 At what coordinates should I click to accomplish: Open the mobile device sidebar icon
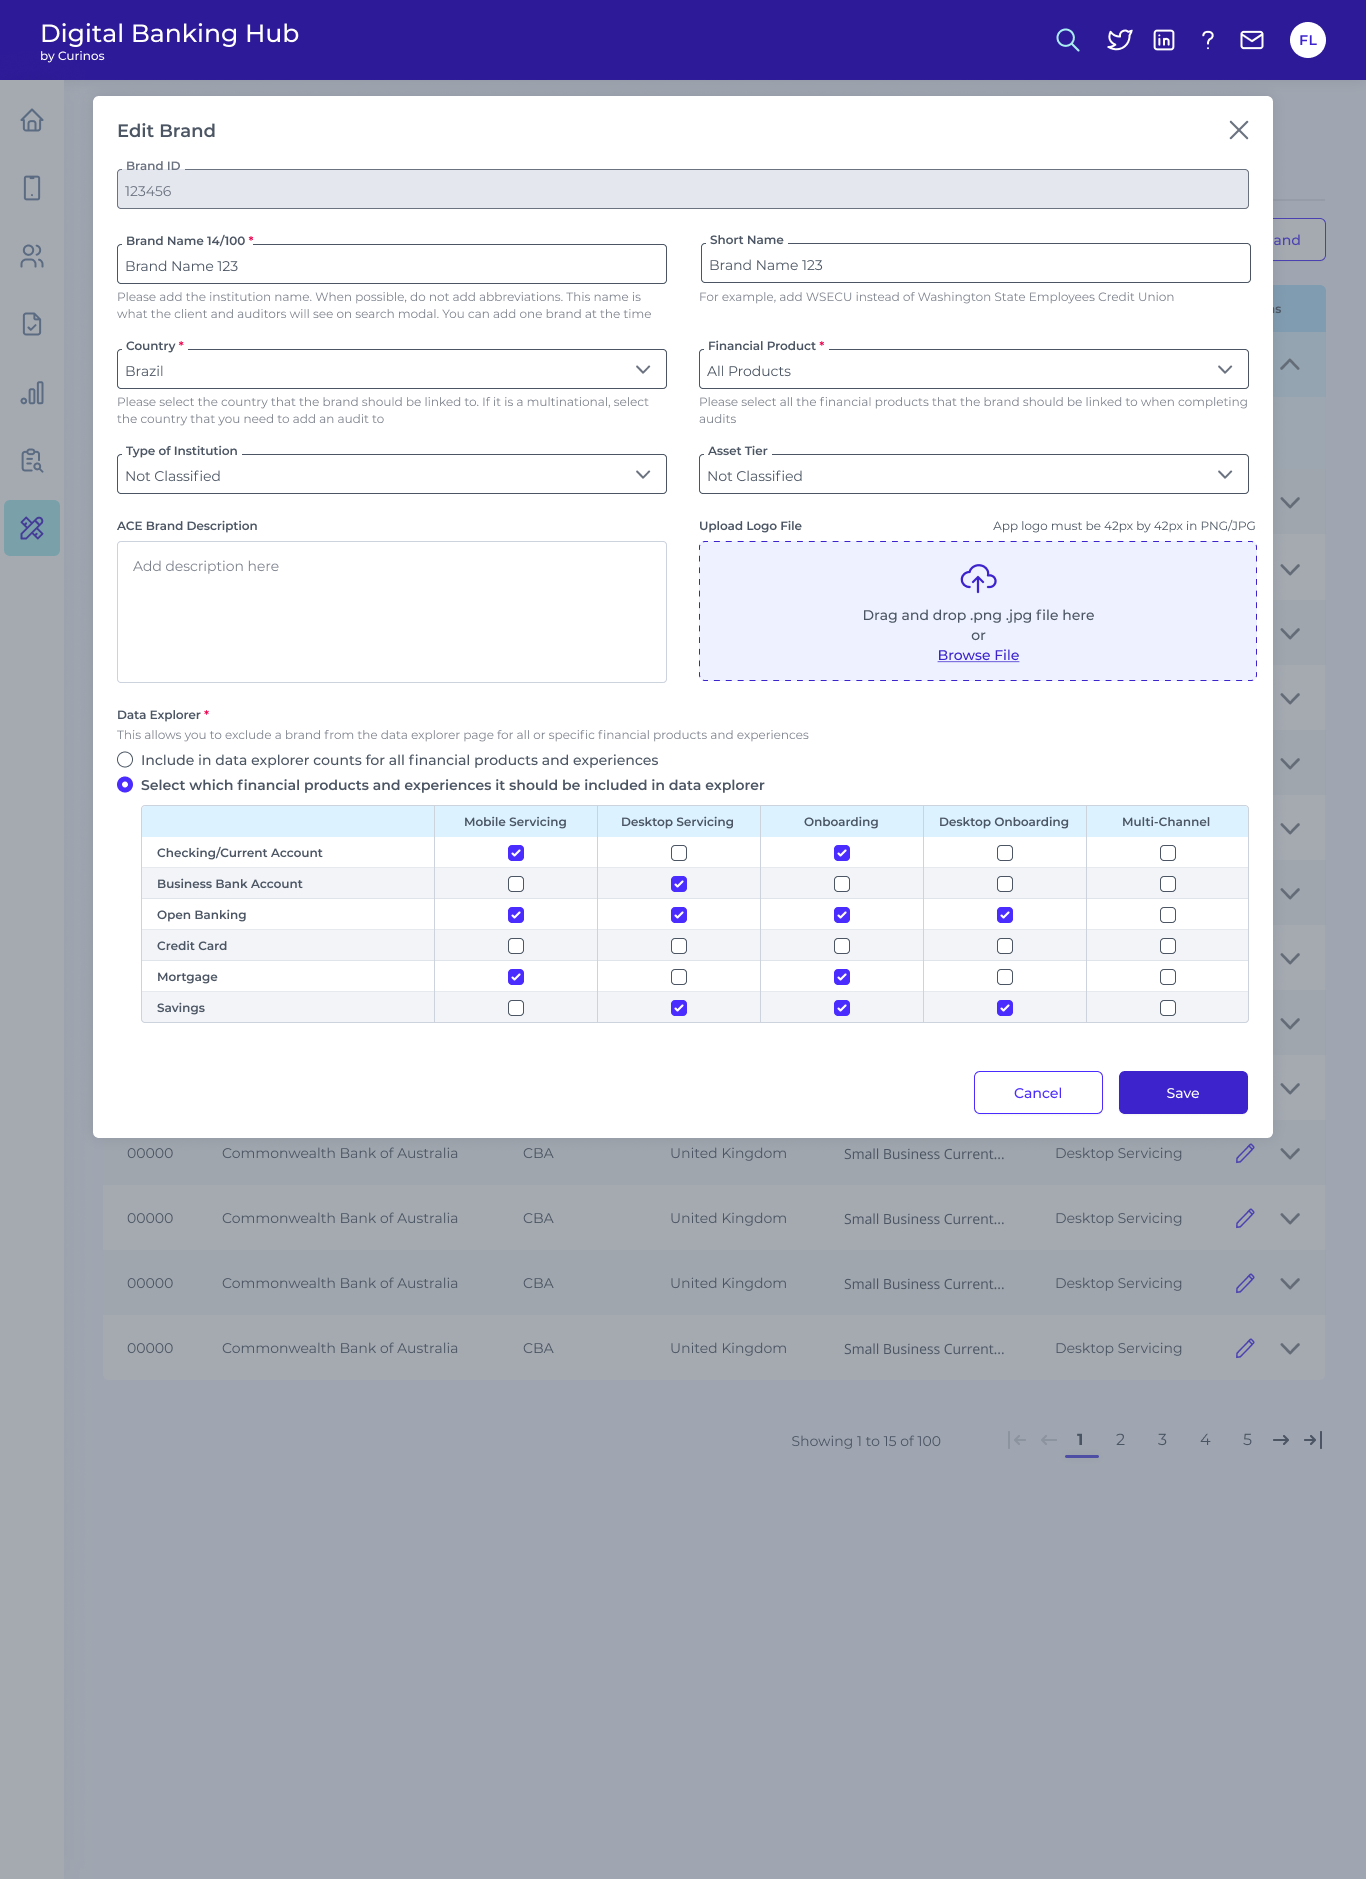point(32,188)
